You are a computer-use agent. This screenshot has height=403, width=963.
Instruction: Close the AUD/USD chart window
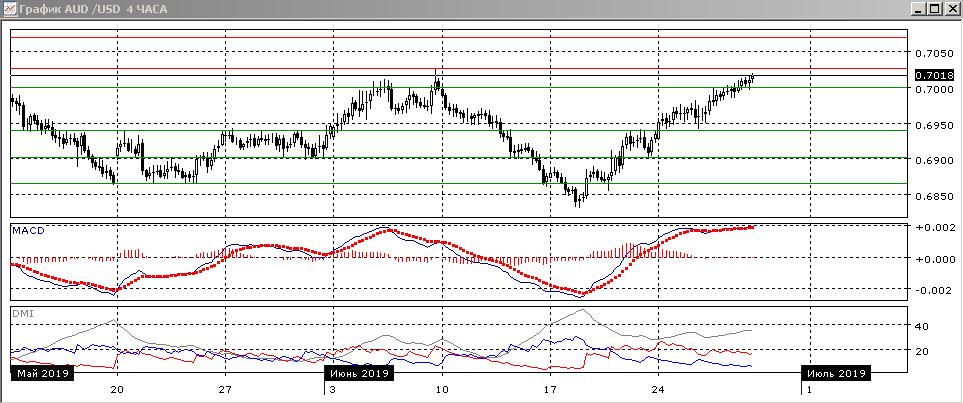pyautogui.click(x=951, y=9)
